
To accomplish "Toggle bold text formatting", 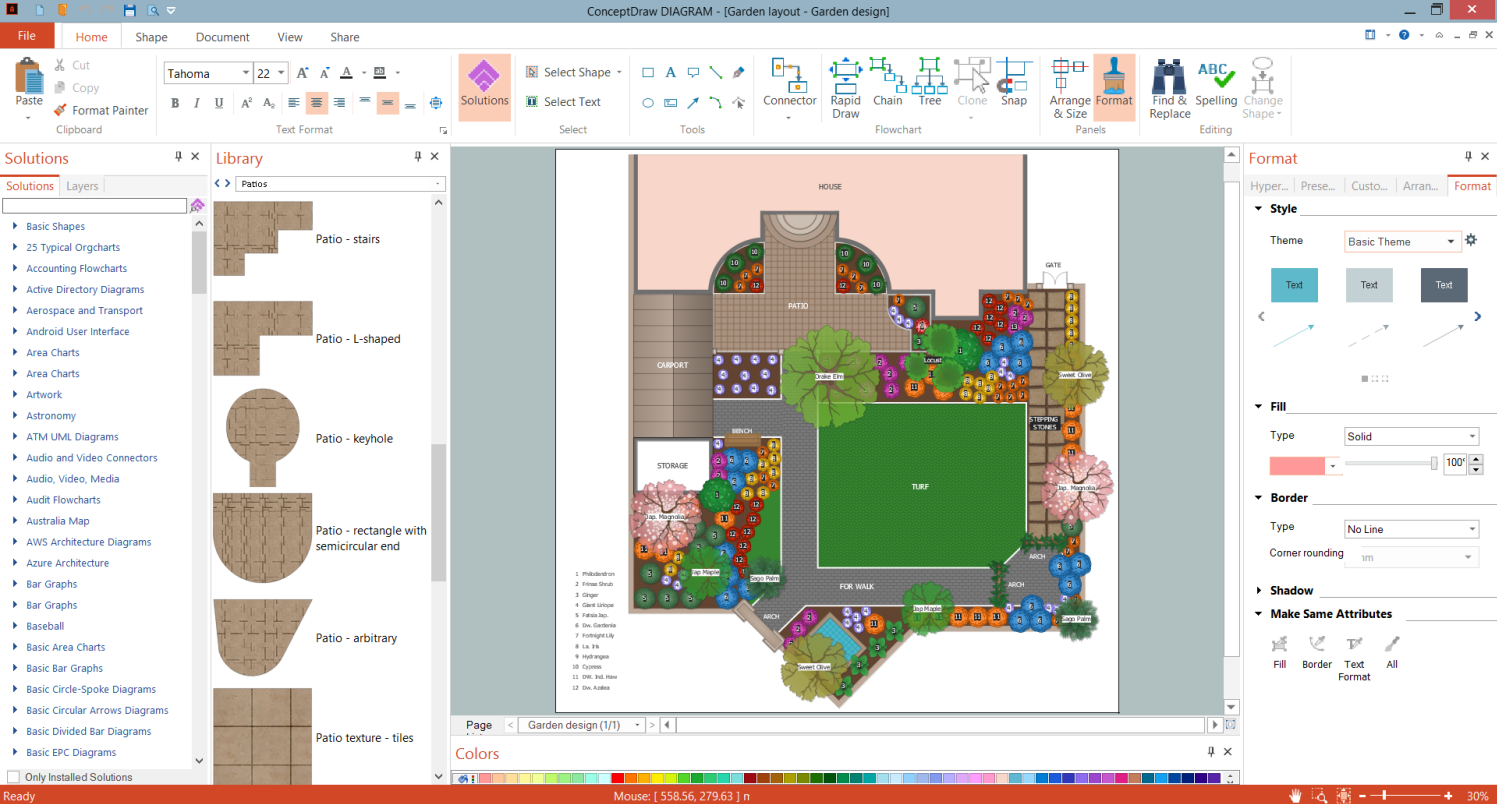I will point(175,102).
